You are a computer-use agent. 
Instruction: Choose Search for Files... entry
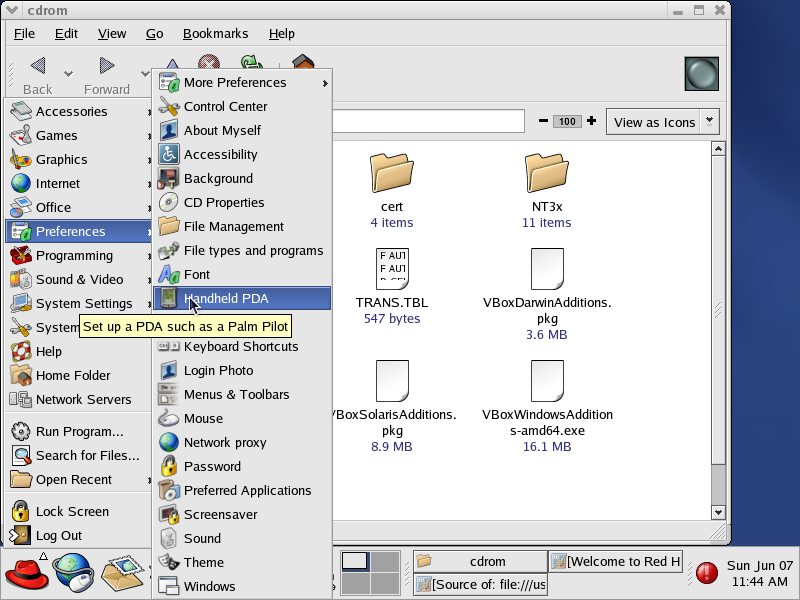[79, 456]
